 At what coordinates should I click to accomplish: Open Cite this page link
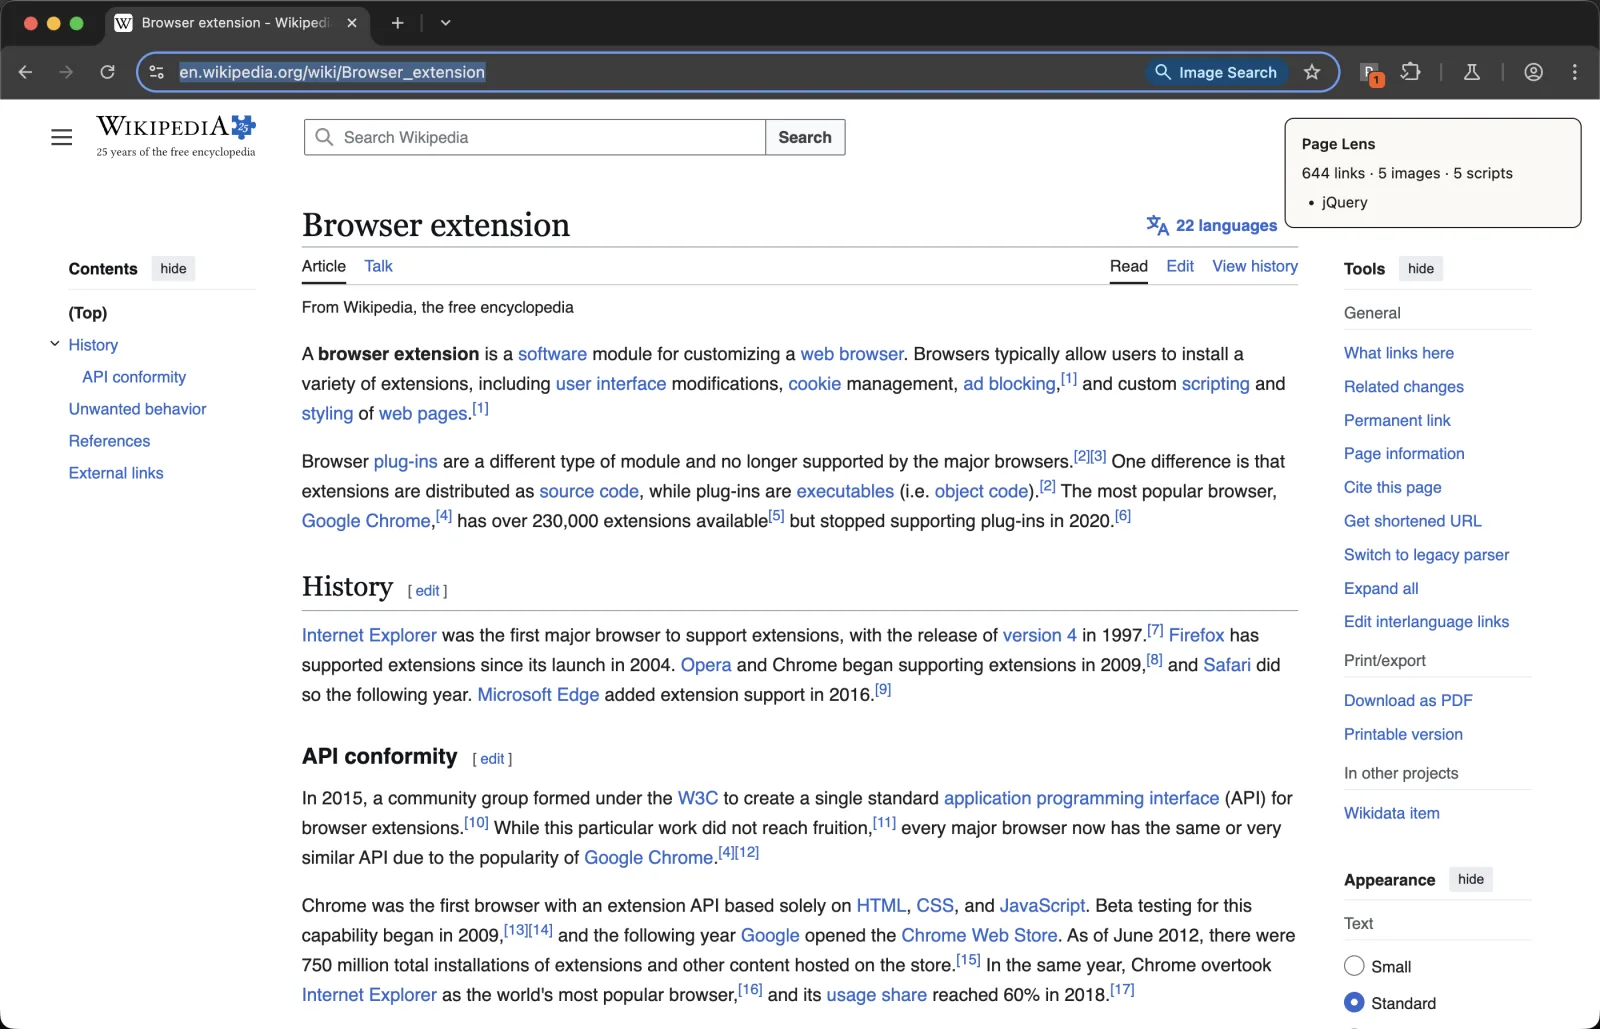click(x=1393, y=487)
